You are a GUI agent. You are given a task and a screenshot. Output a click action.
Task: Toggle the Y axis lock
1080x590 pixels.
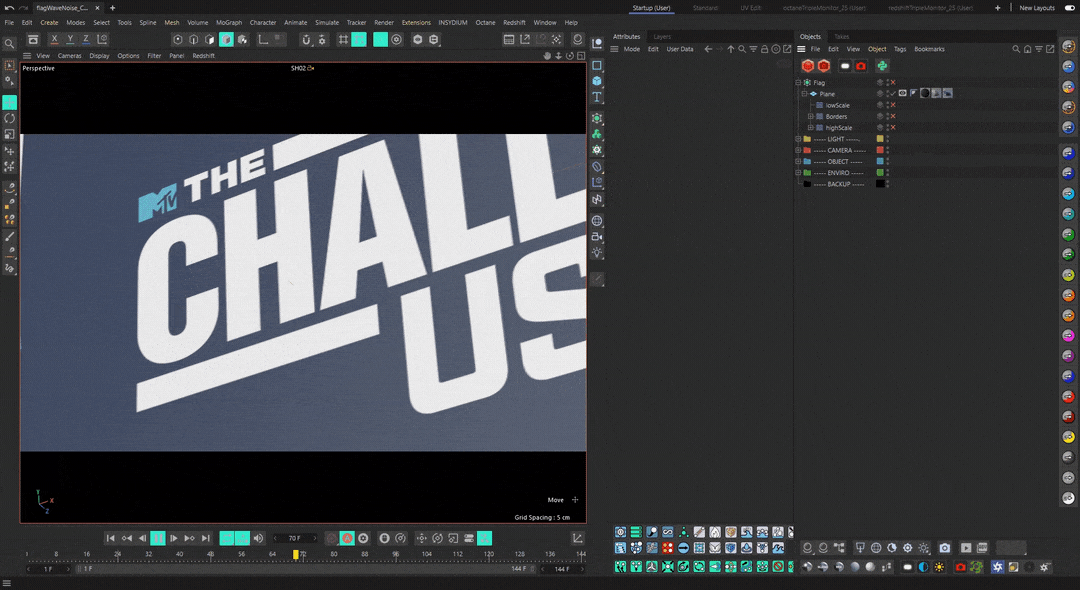pyautogui.click(x=70, y=39)
